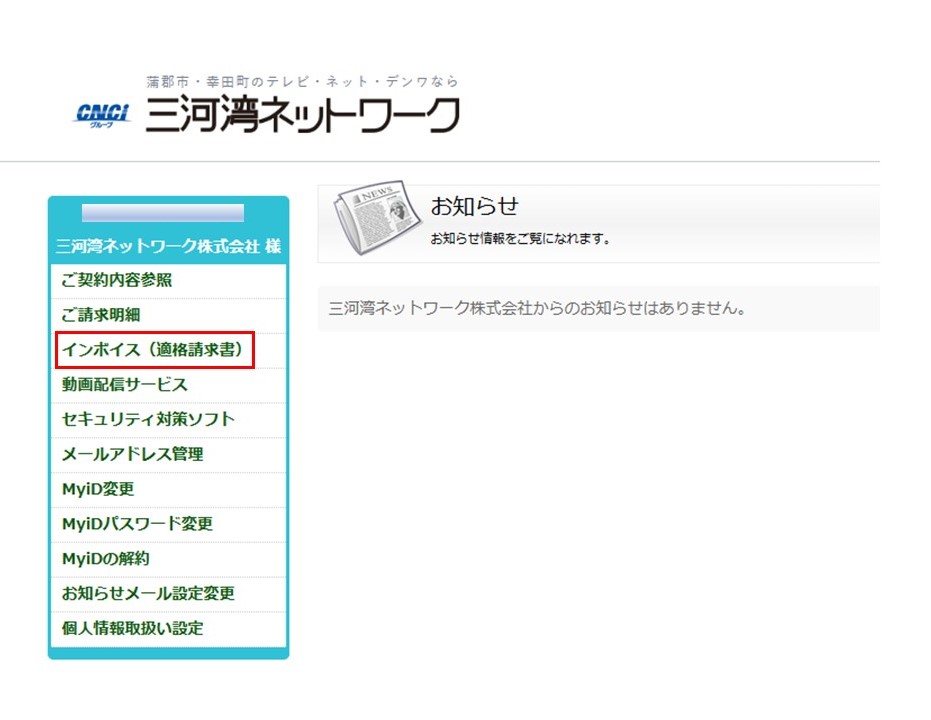The width and height of the screenshot is (931, 720).
Task: Click the blurred user name bar
Action: click(162, 213)
